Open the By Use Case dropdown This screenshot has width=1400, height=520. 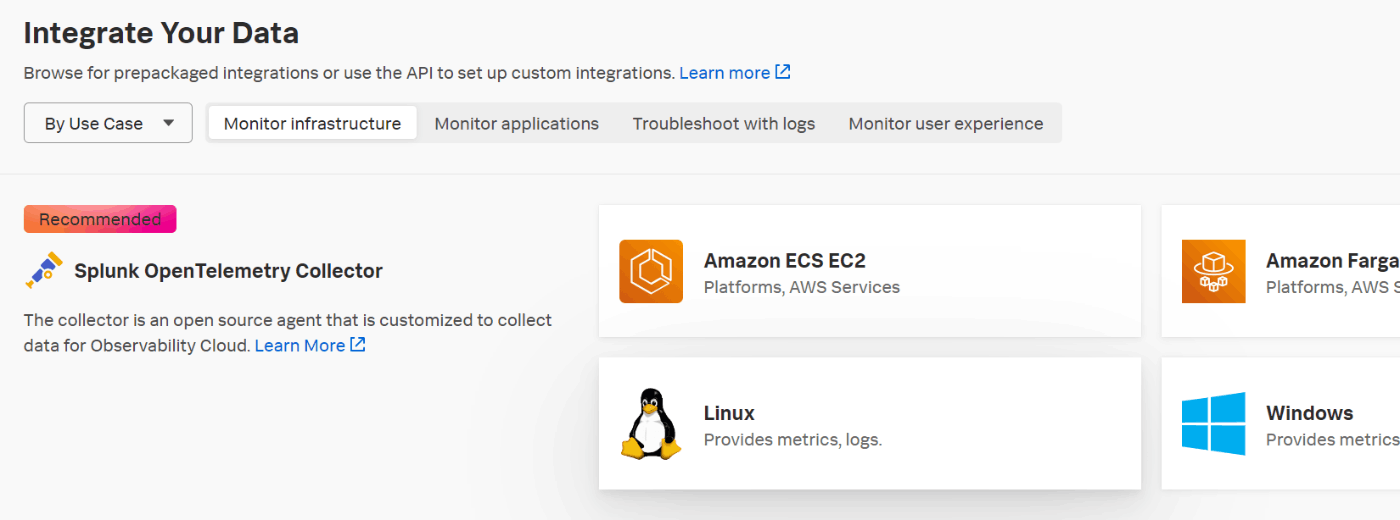point(108,123)
